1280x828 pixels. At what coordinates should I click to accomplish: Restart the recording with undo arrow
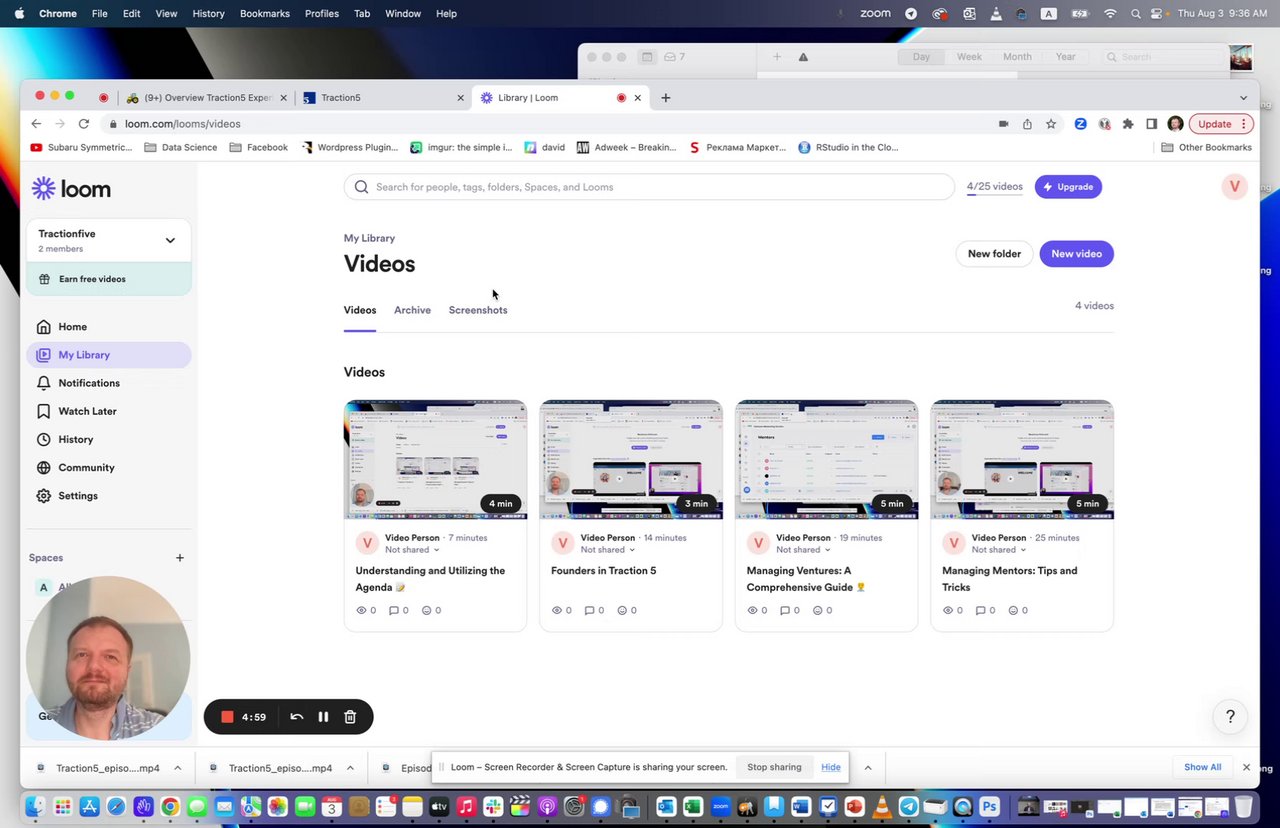(x=297, y=717)
